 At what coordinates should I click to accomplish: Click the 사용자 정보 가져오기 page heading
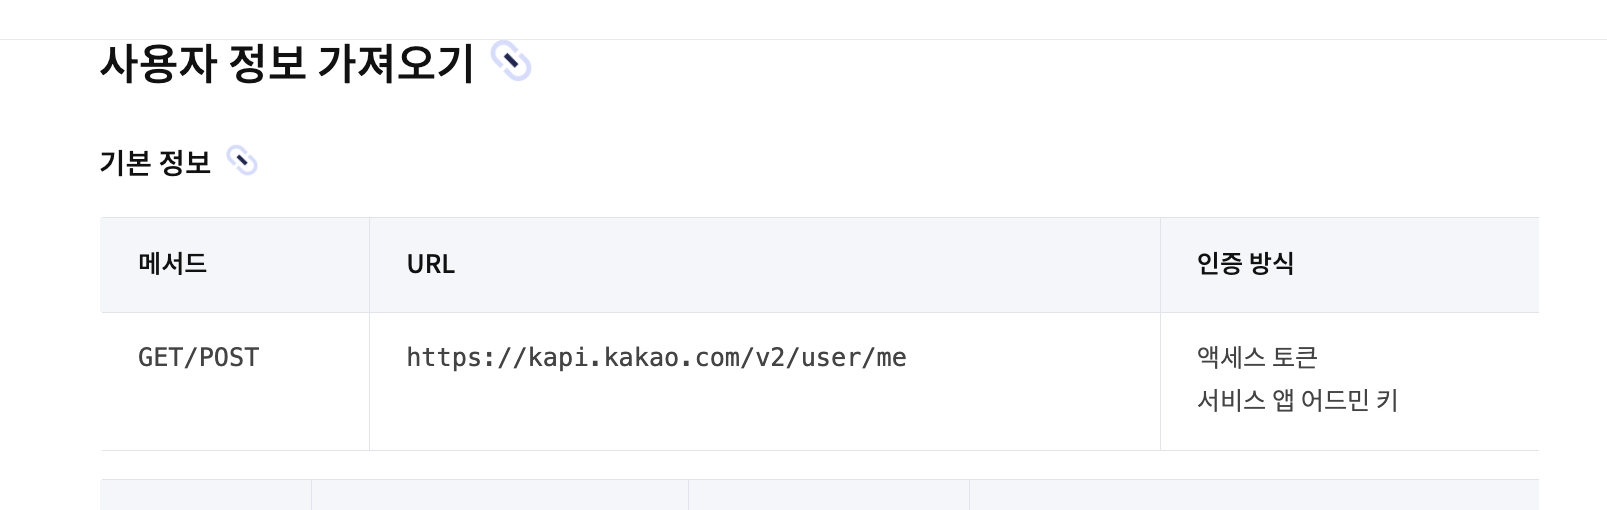pos(287,63)
